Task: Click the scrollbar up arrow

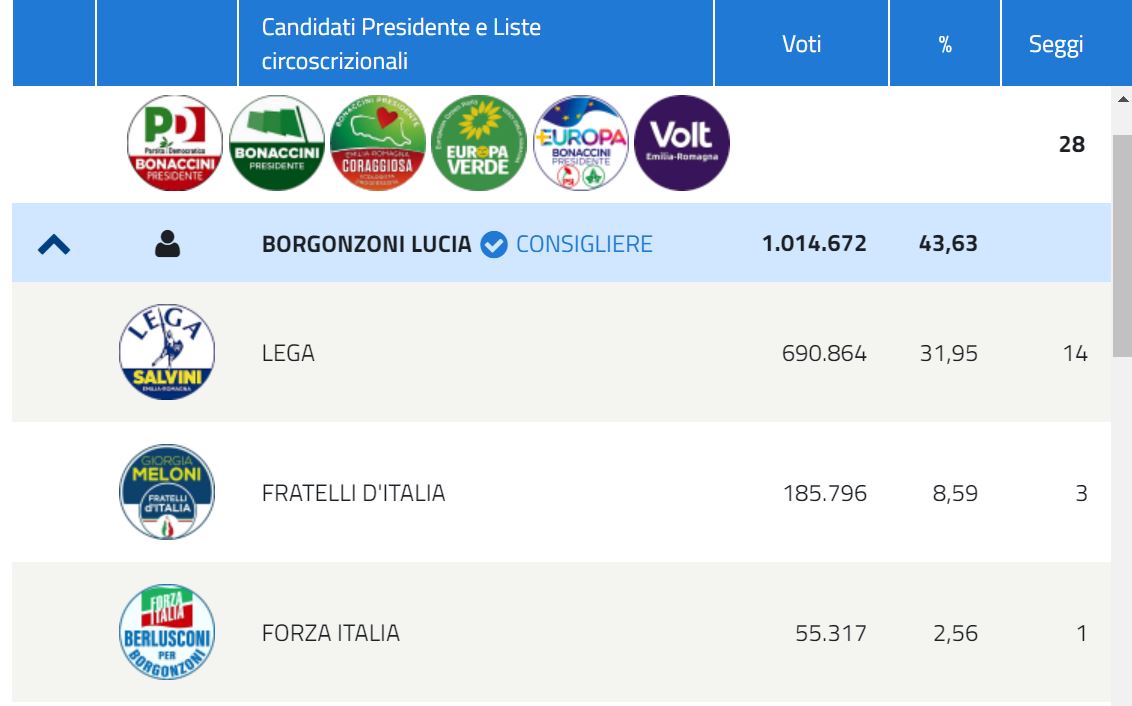Action: (1123, 99)
